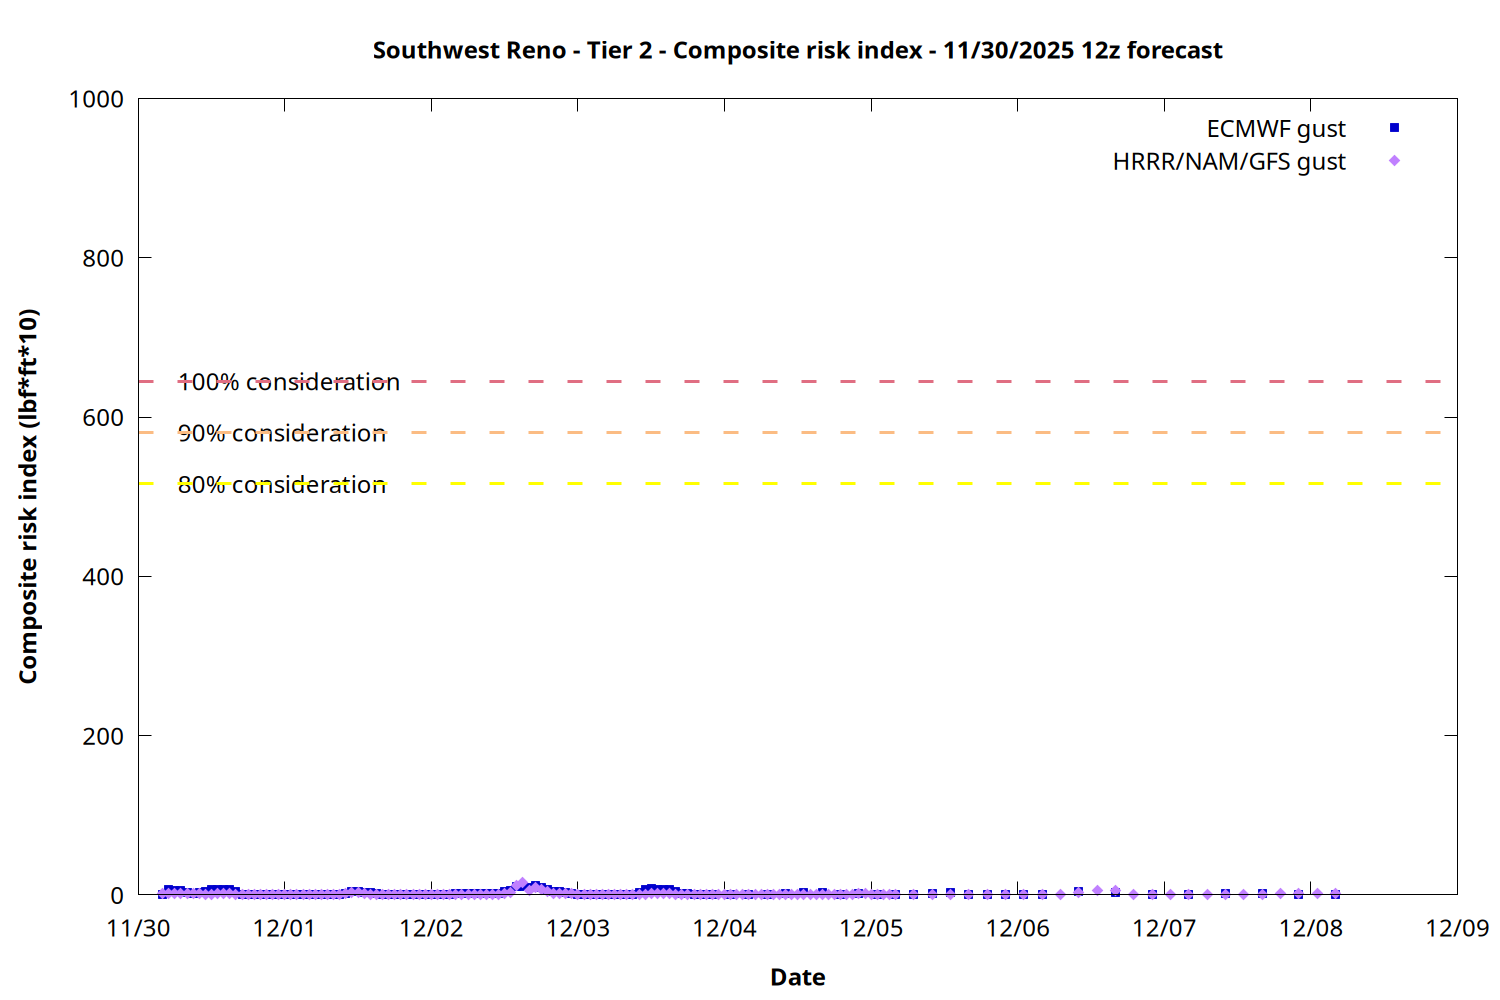Select the peak purple diamond data point
This screenshot has height=1000, width=1500.
[522, 884]
